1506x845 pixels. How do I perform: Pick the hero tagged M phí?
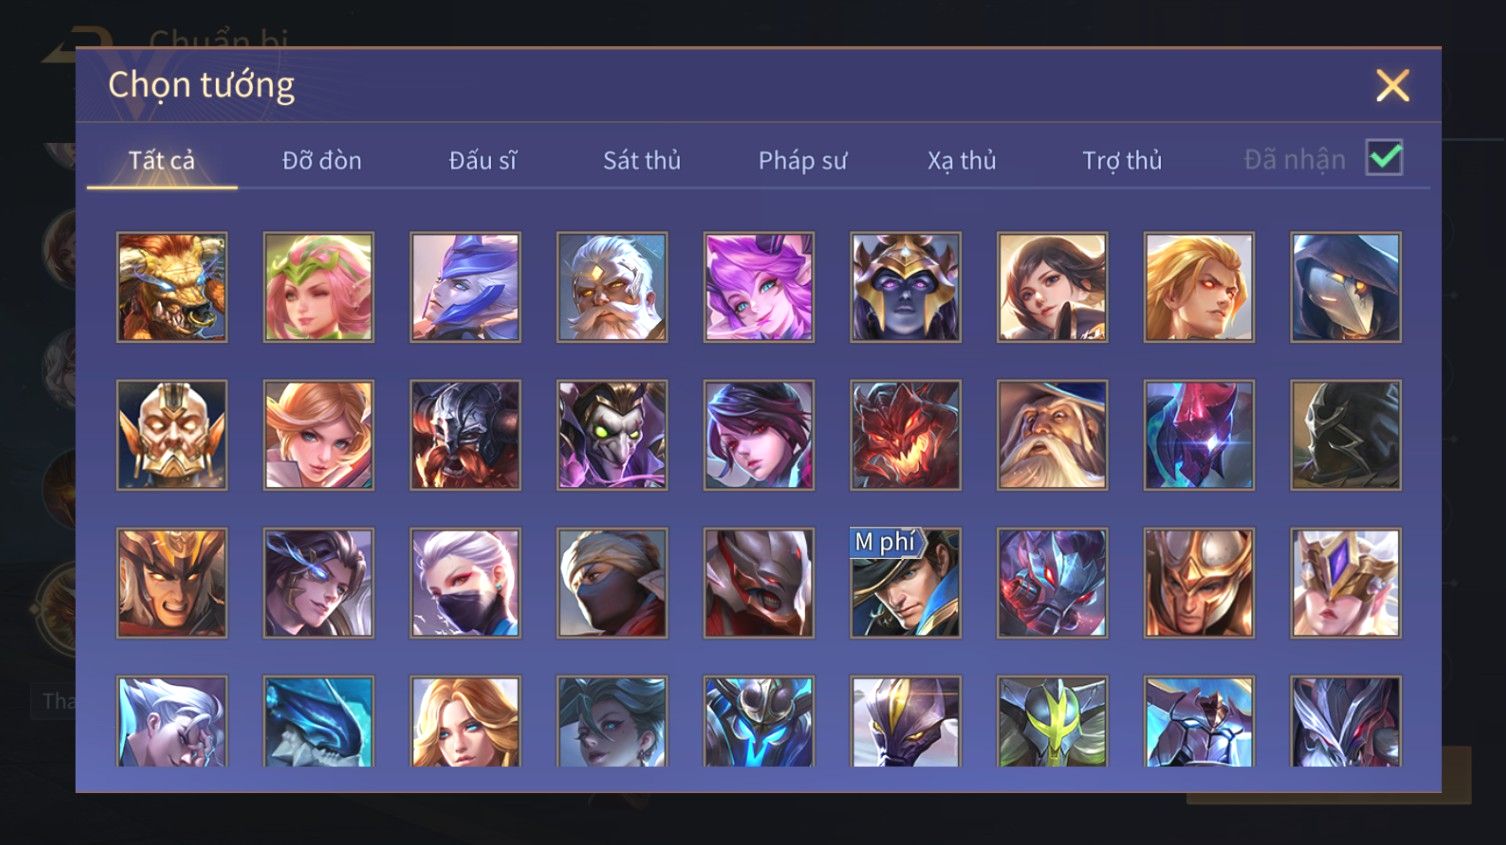click(906, 583)
